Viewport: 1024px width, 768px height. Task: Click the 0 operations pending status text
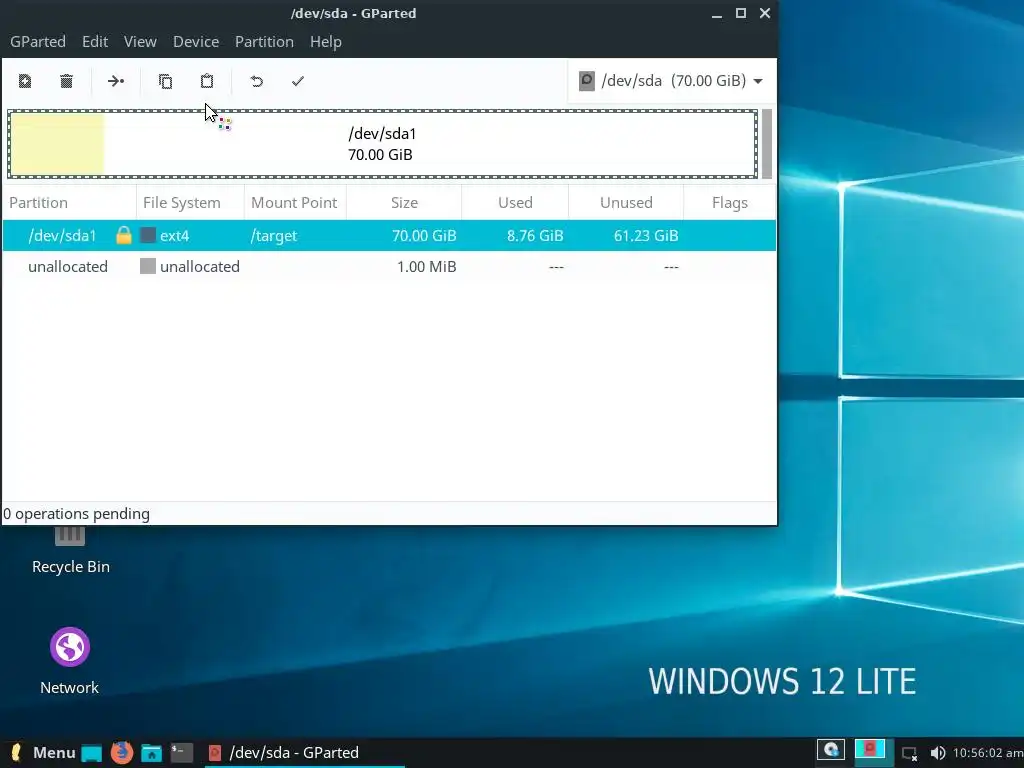76,514
